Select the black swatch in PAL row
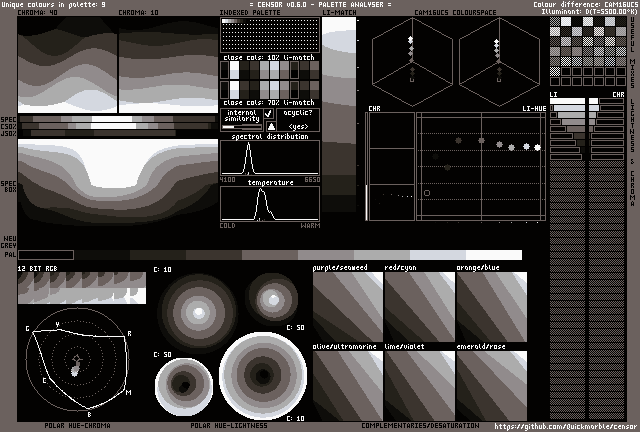Image resolution: width=640 pixels, height=432 pixels. click(x=46, y=255)
